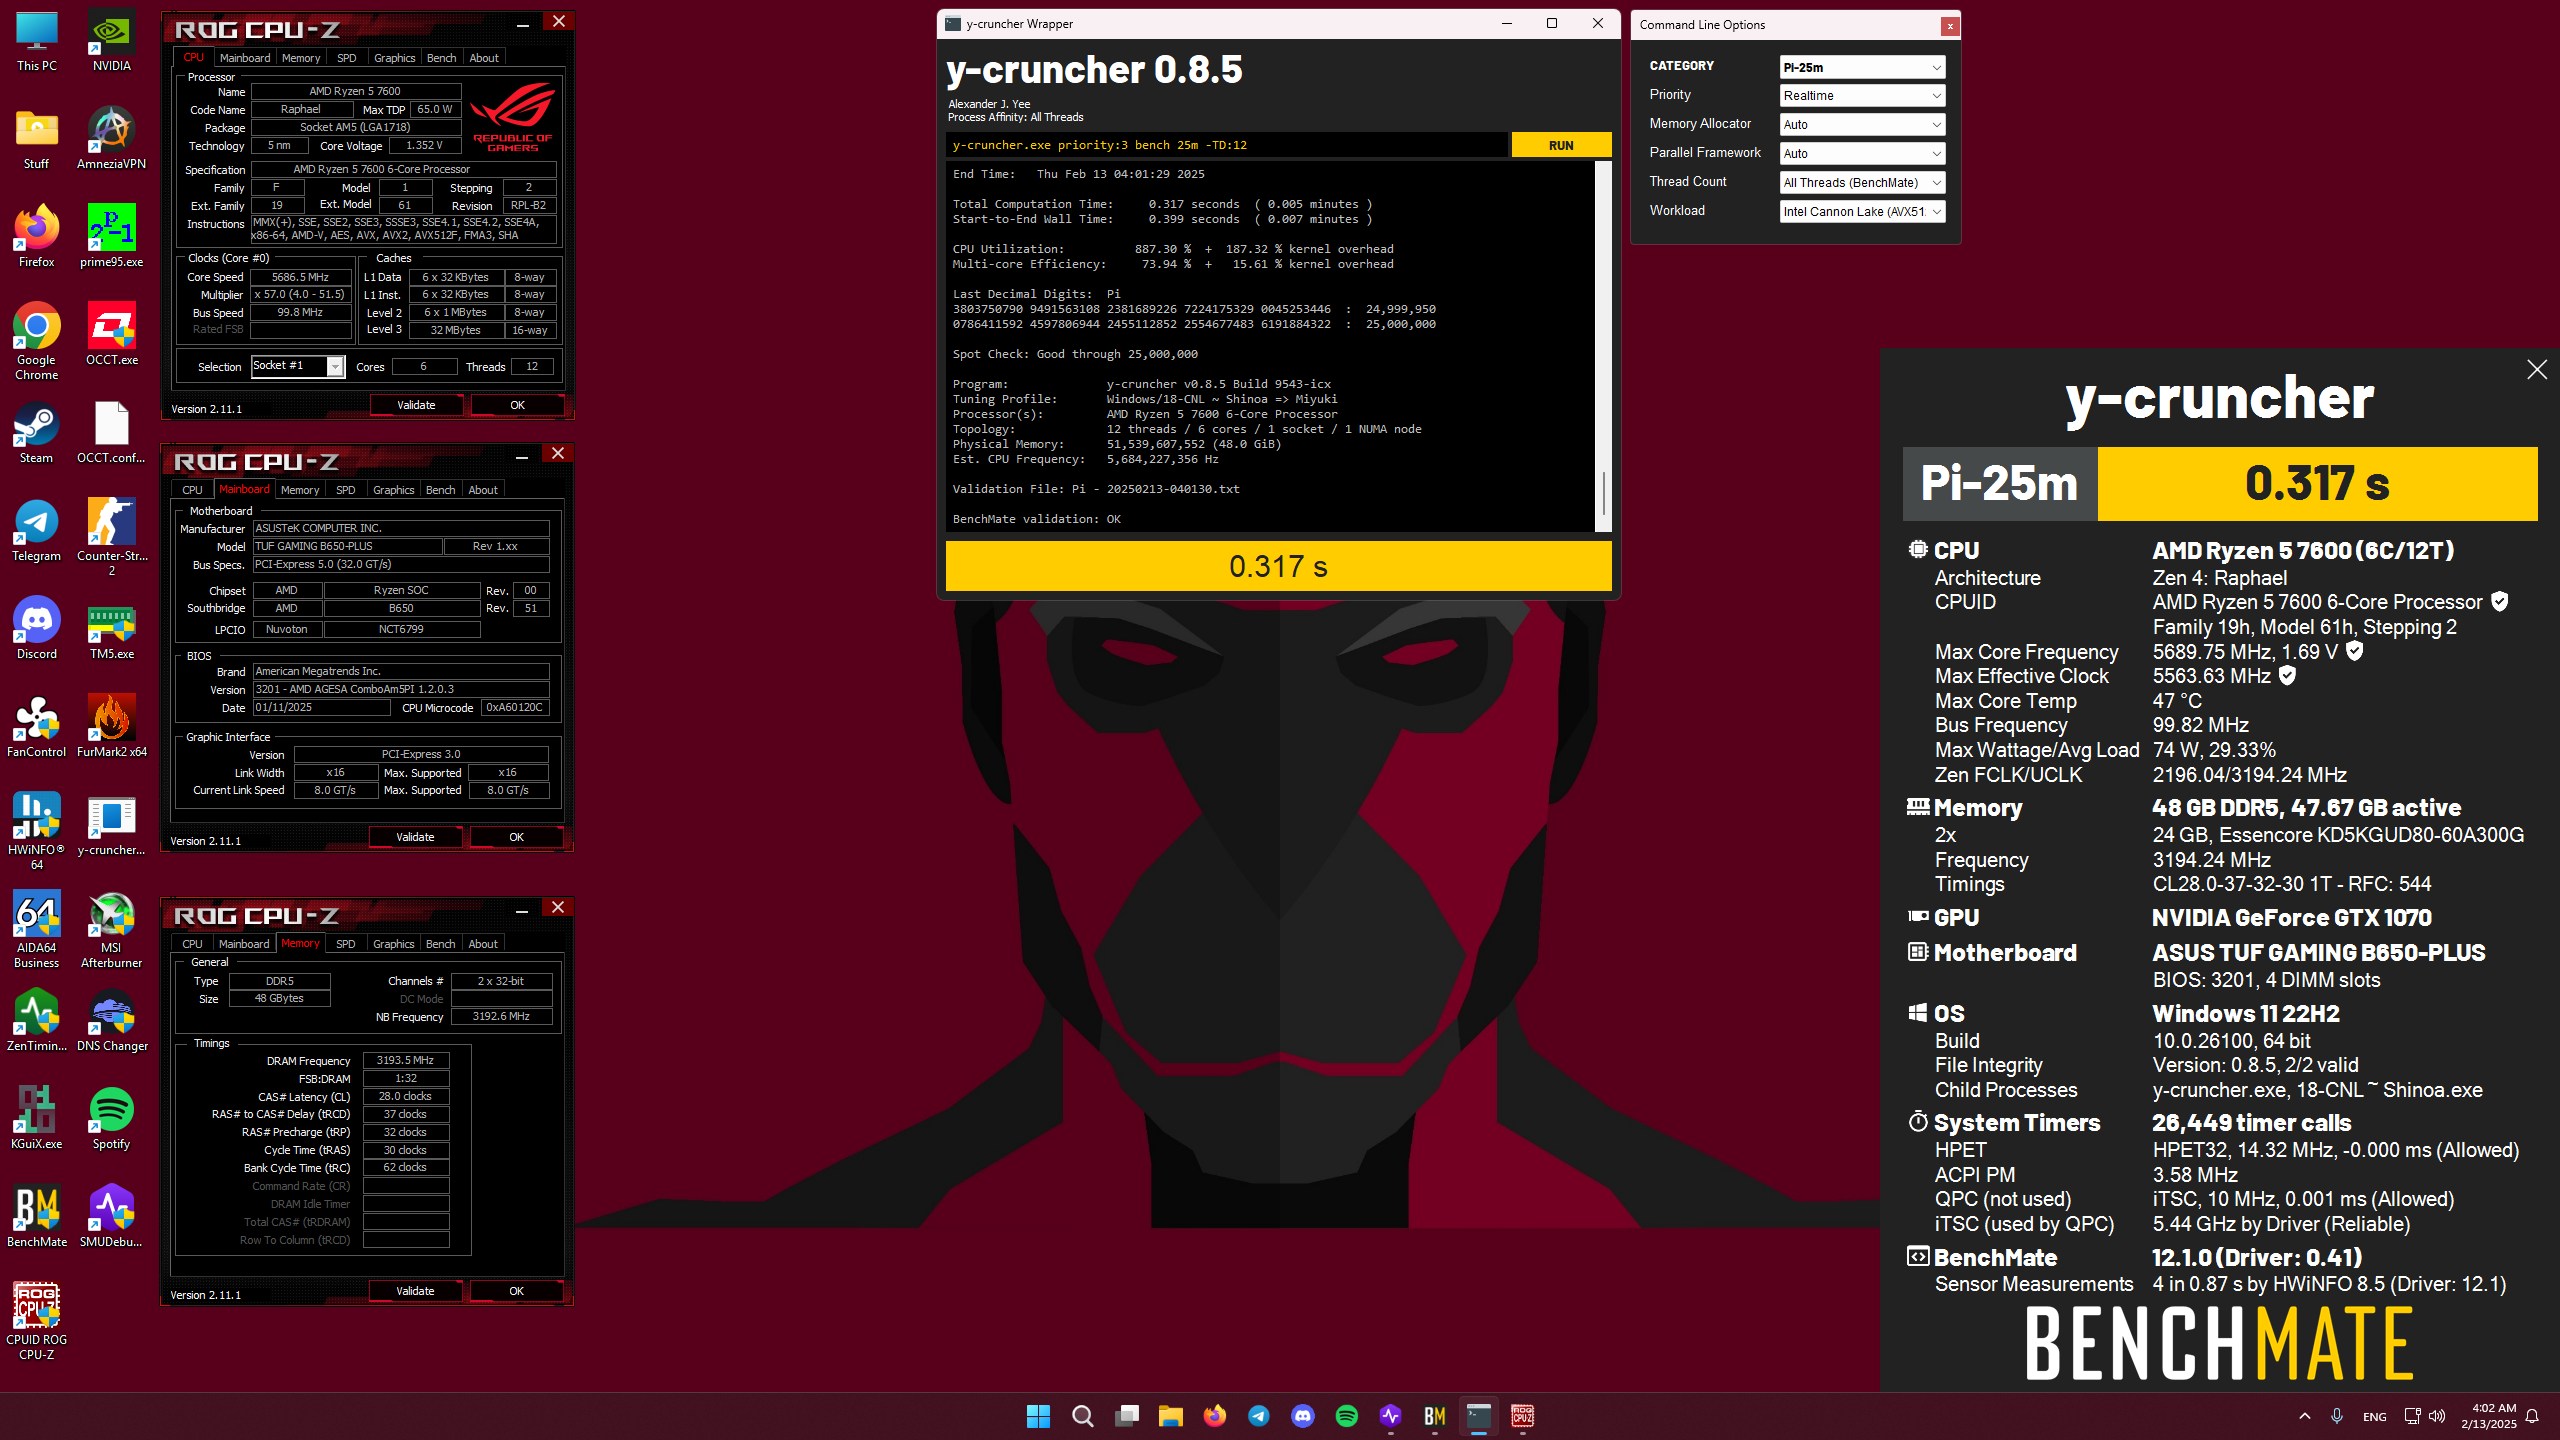Open AIDA64 Business desktop icon
Image resolution: width=2560 pixels, height=1440 pixels.
click(x=37, y=930)
